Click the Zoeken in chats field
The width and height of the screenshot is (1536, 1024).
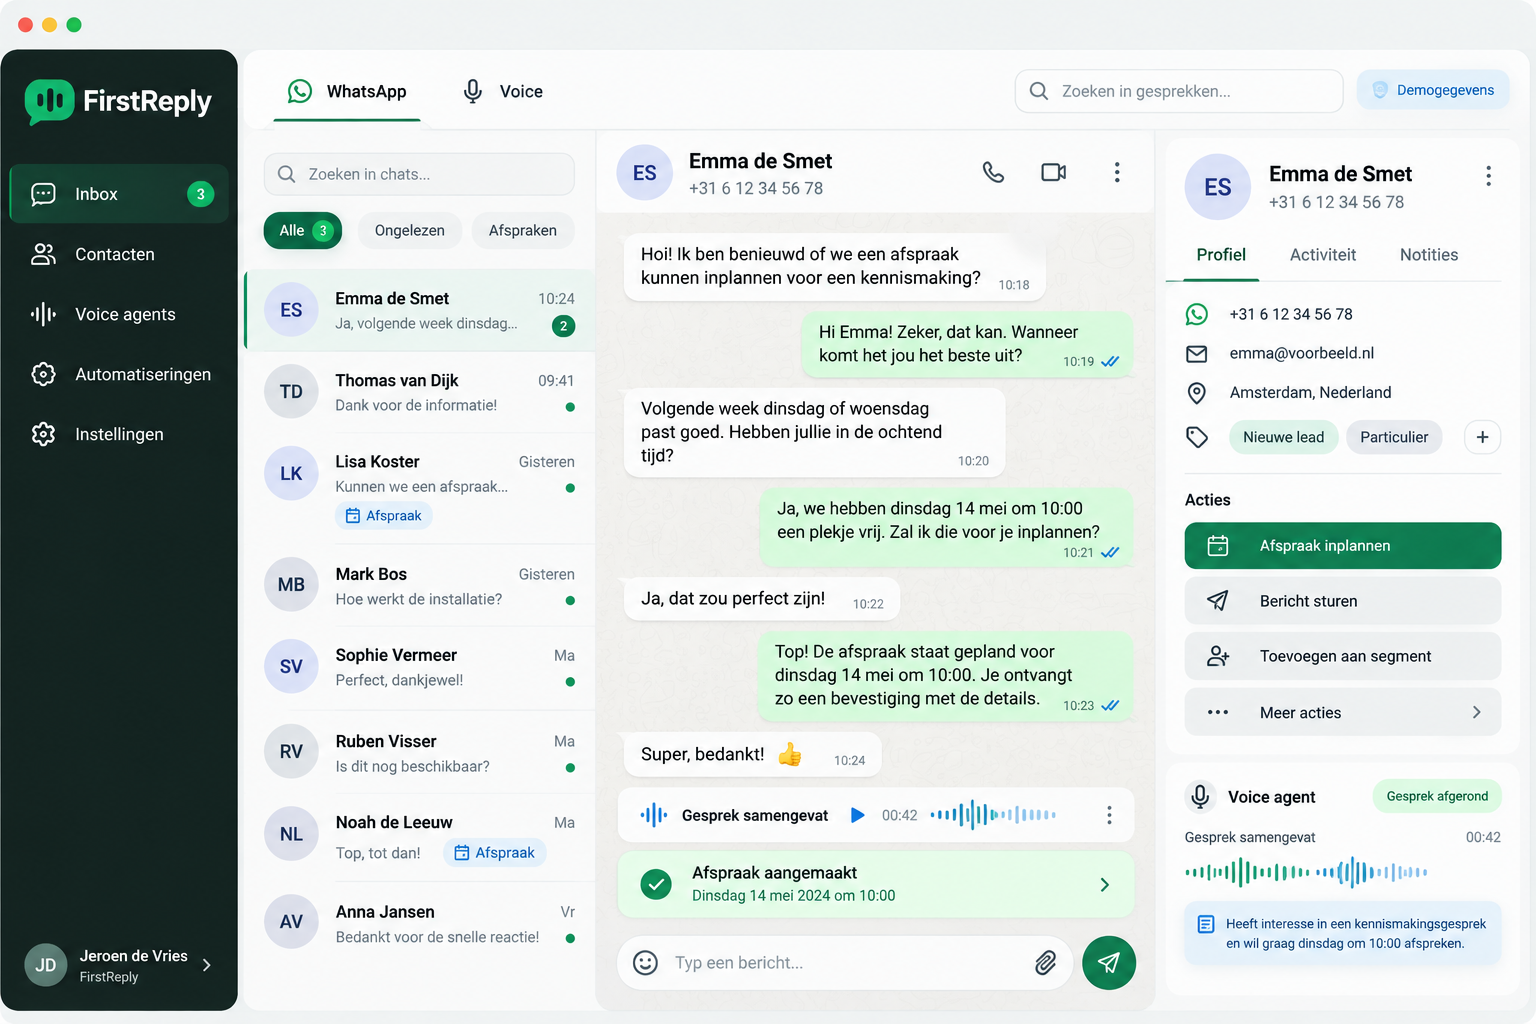pos(419,174)
